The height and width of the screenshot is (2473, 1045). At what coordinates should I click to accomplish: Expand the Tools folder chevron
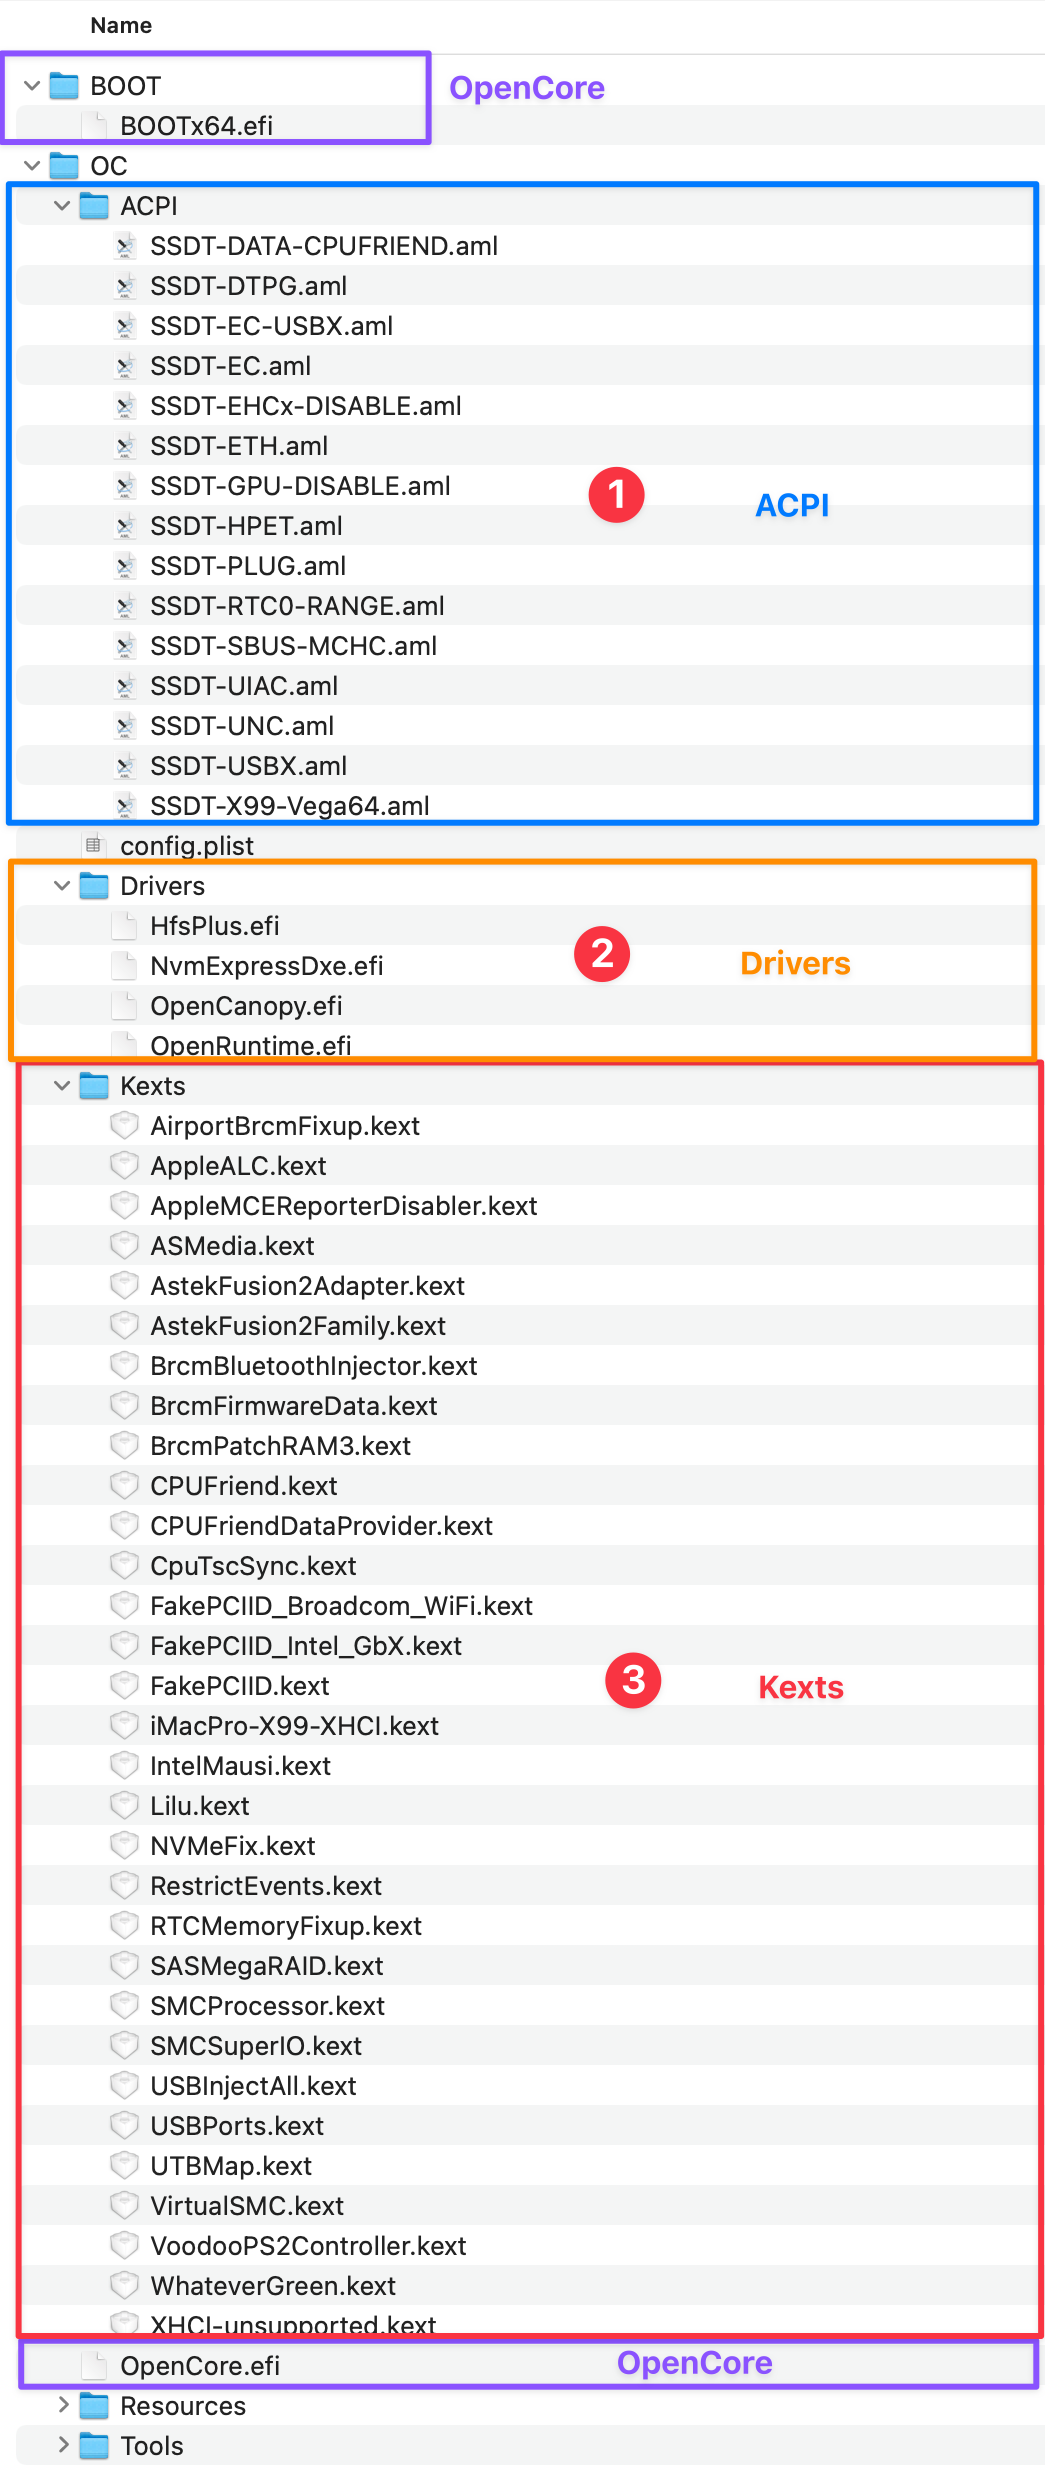(63, 2446)
